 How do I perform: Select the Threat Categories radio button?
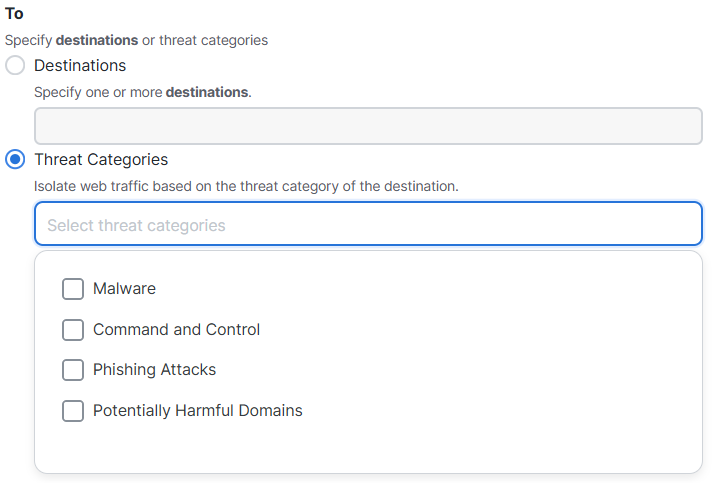click(x=15, y=160)
